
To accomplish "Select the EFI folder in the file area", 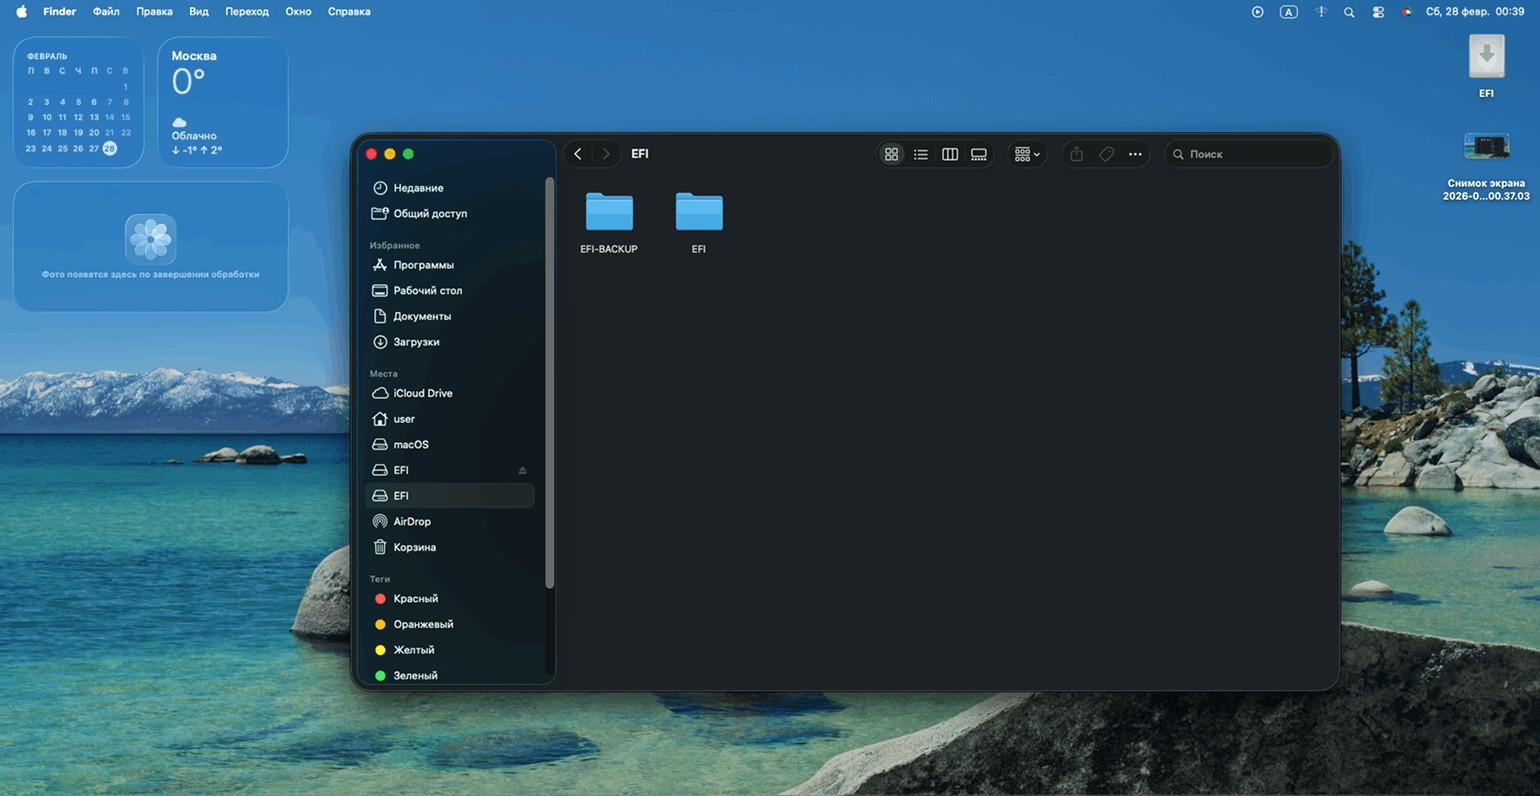I will pyautogui.click(x=699, y=222).
